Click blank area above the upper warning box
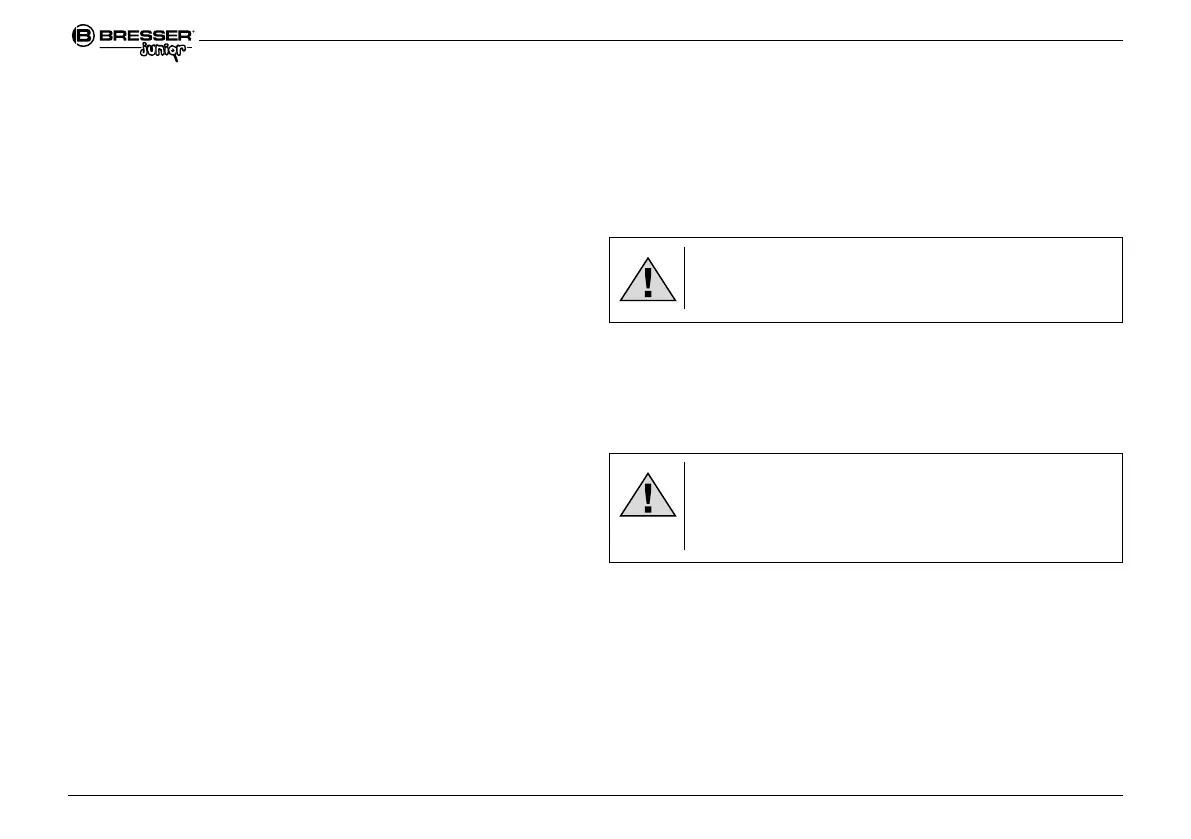Screen dimensions: 1191x839 point(865,150)
